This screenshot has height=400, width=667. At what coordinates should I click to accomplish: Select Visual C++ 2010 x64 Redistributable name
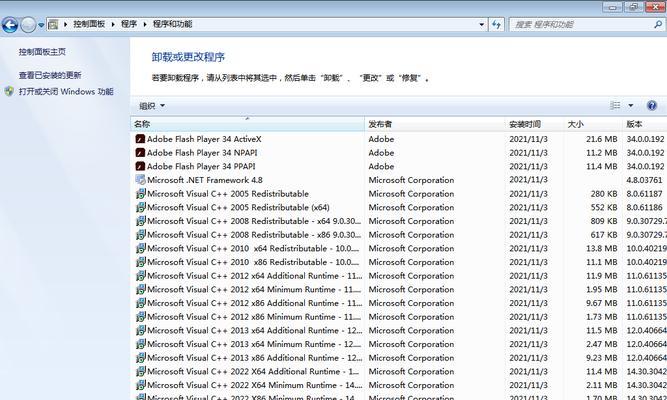[x=253, y=249]
